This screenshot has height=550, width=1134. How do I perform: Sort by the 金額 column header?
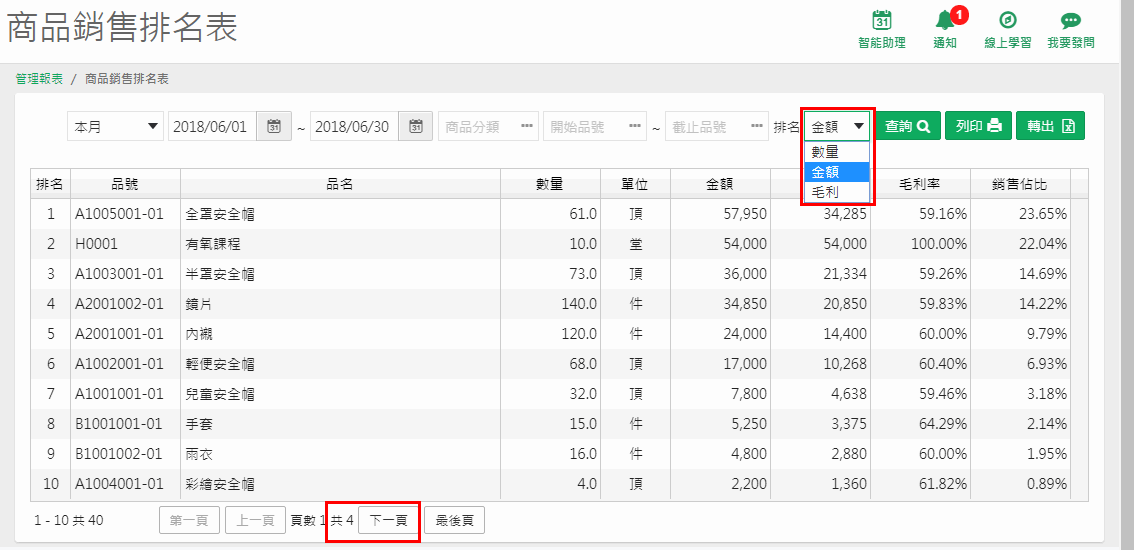720,184
